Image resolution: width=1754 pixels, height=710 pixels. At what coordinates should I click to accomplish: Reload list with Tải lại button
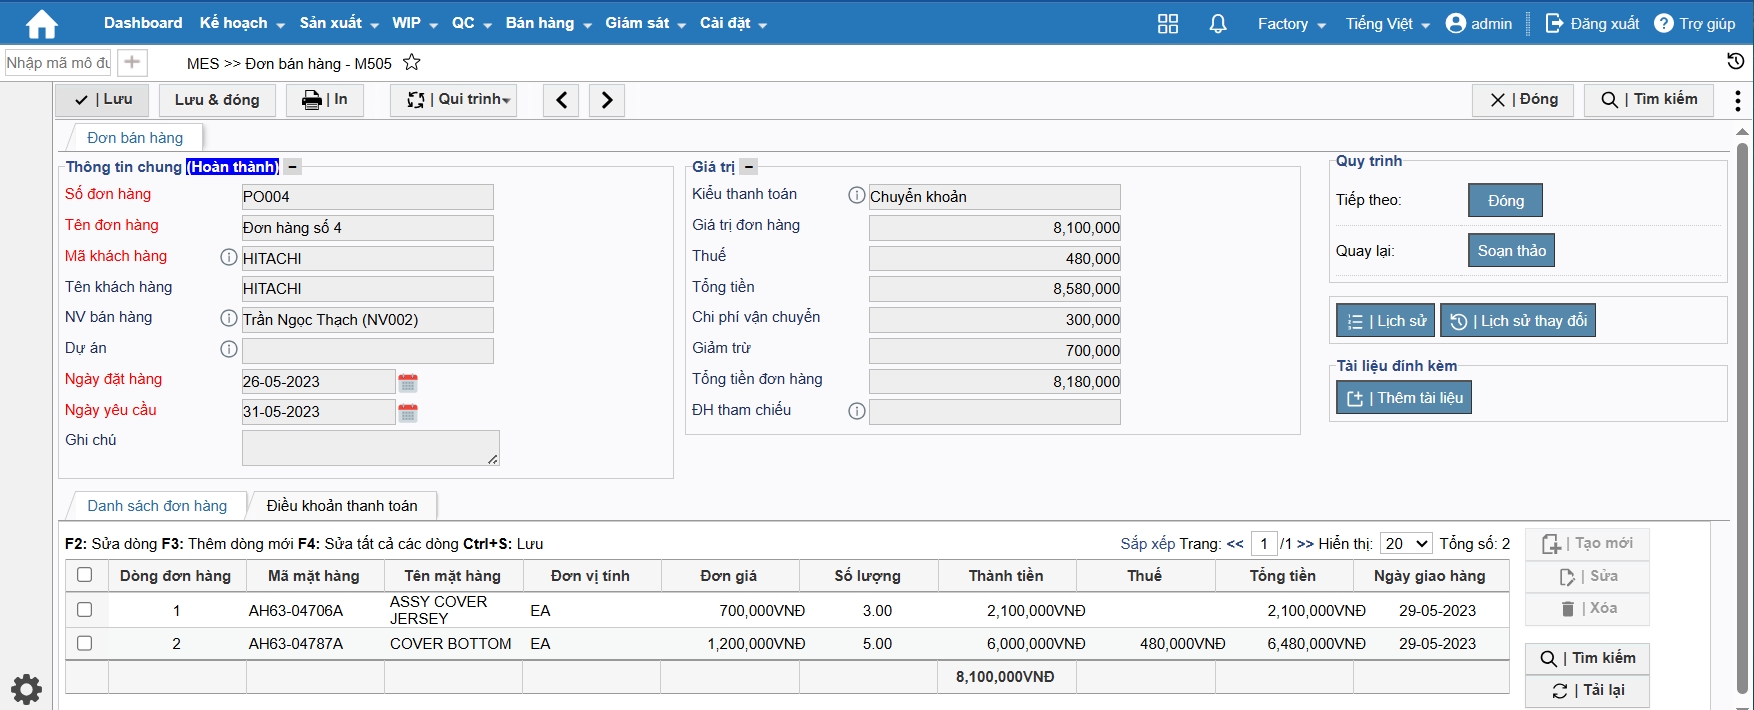1587,690
